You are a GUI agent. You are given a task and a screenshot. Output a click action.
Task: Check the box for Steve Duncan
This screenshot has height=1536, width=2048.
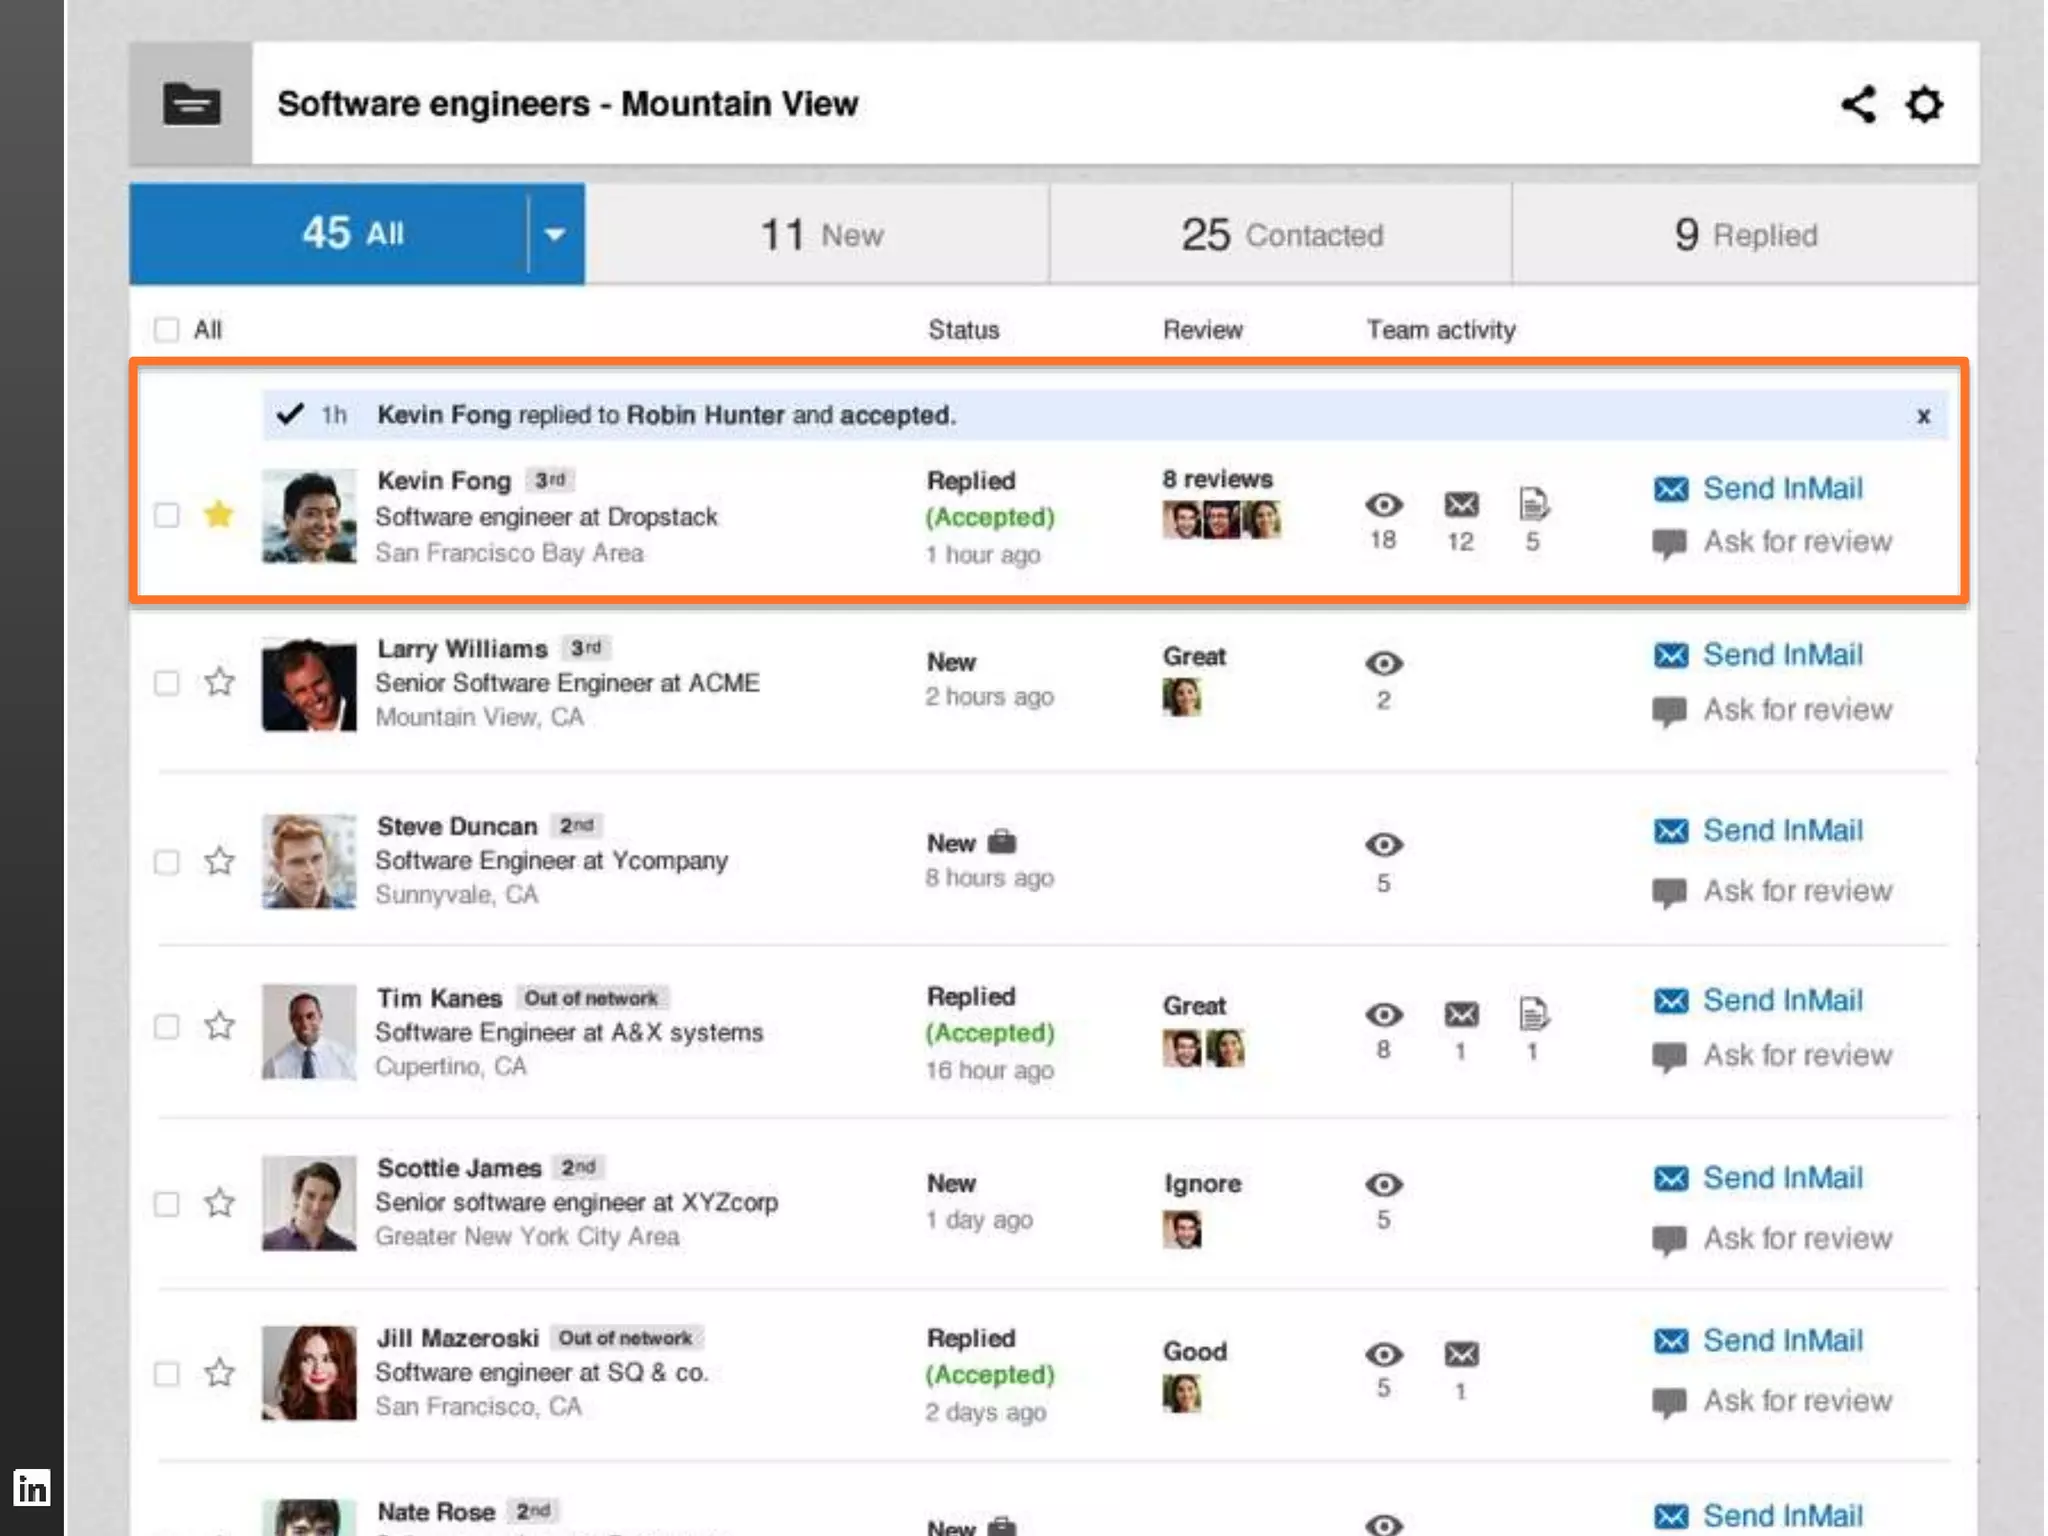(167, 862)
